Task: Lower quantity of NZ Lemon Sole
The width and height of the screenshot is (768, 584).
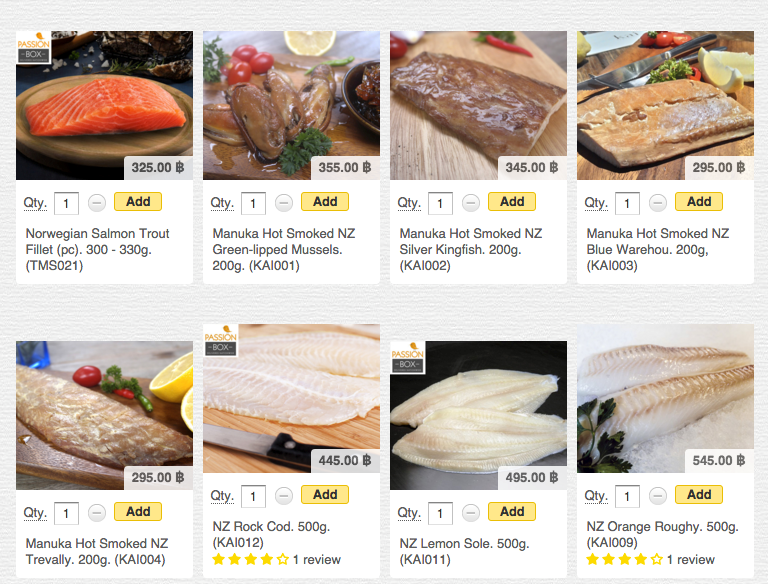Action: click(x=471, y=513)
